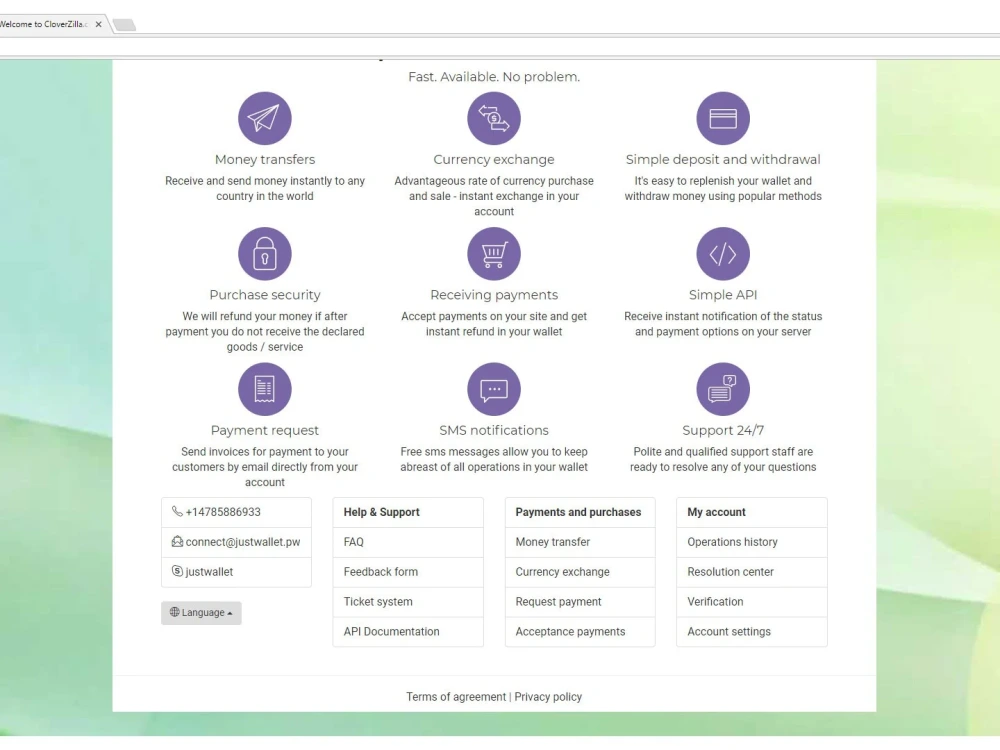Click the SMS notifications title

[x=494, y=430]
